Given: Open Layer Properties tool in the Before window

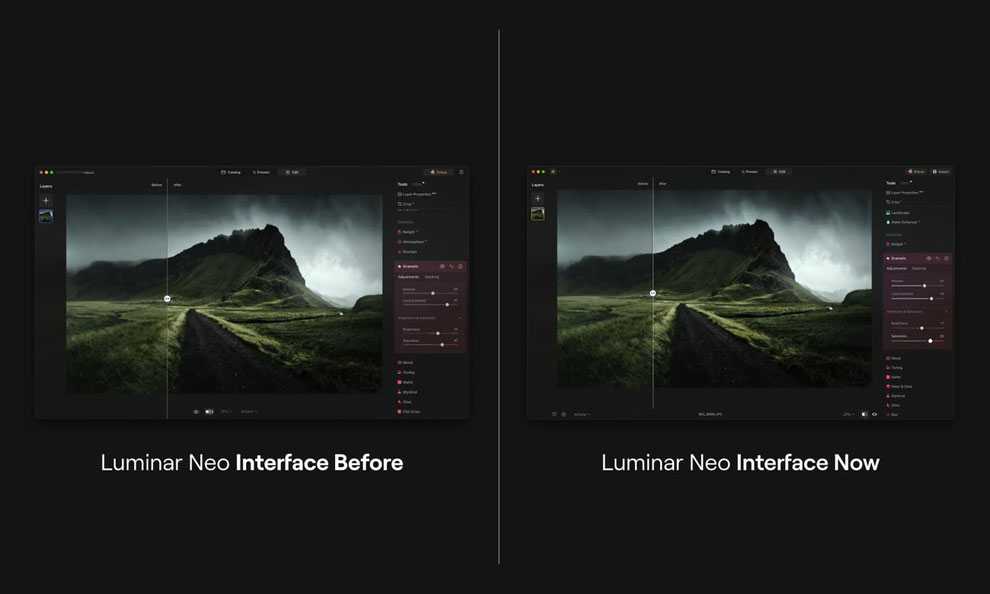Looking at the screenshot, I should pyautogui.click(x=417, y=194).
